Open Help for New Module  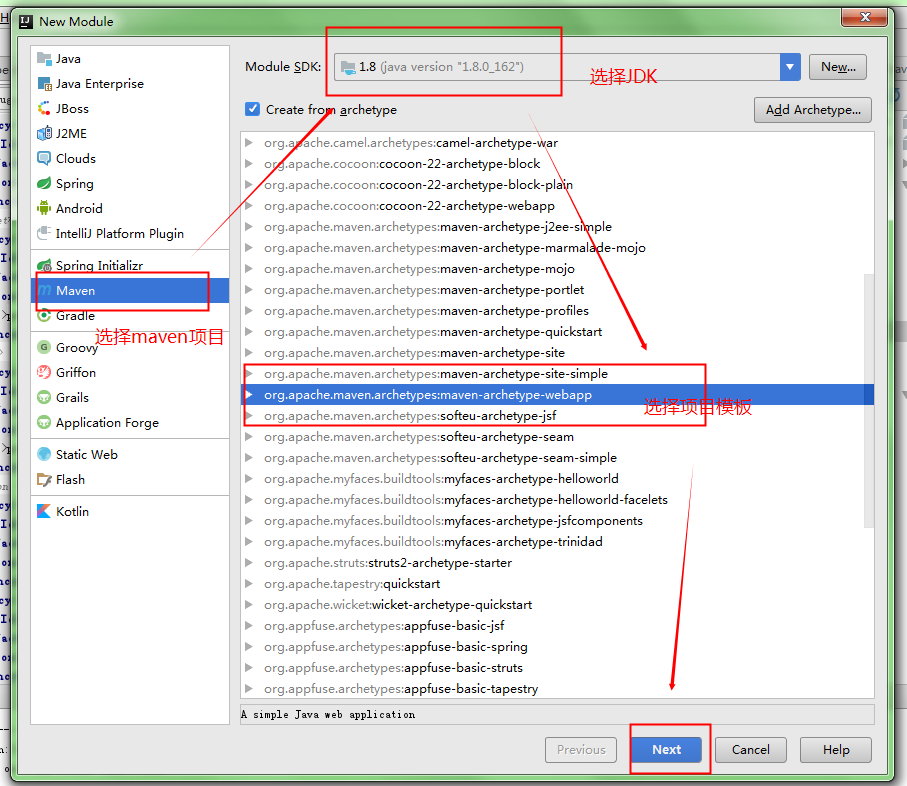click(x=836, y=750)
